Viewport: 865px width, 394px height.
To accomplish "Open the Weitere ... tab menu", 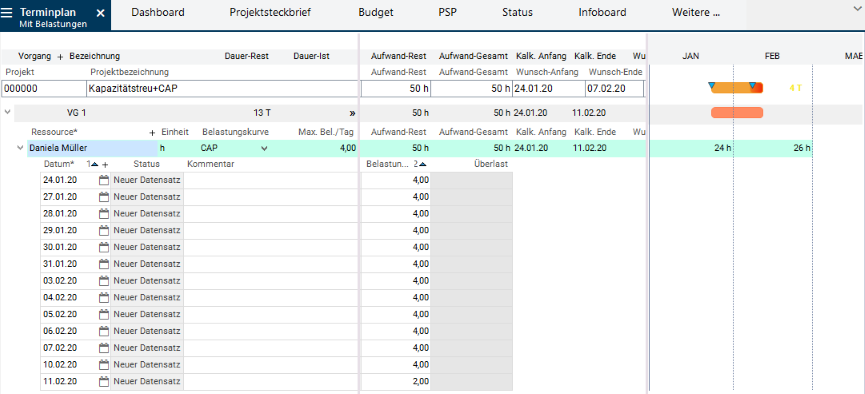I will pyautogui.click(x=696, y=13).
